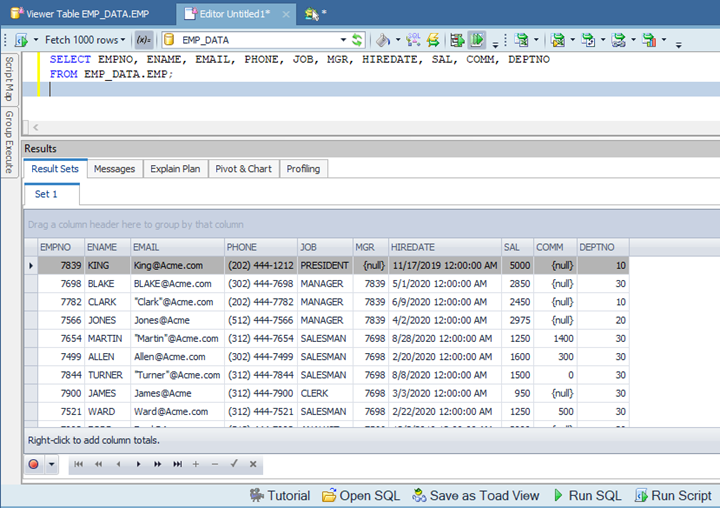
Task: Click the green refresh arrows icon
Action: pyautogui.click(x=357, y=40)
